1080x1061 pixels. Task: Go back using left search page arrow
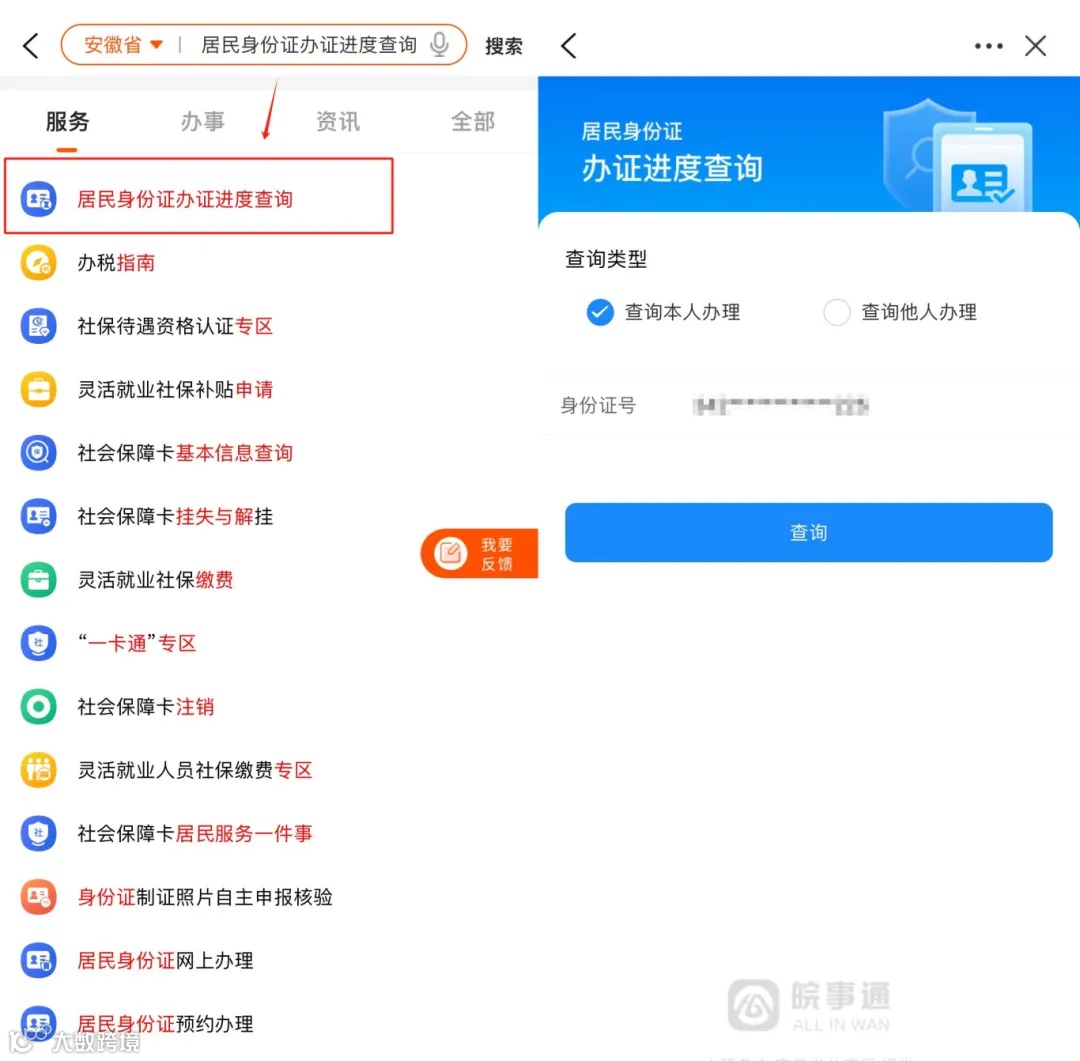pyautogui.click(x=30, y=45)
